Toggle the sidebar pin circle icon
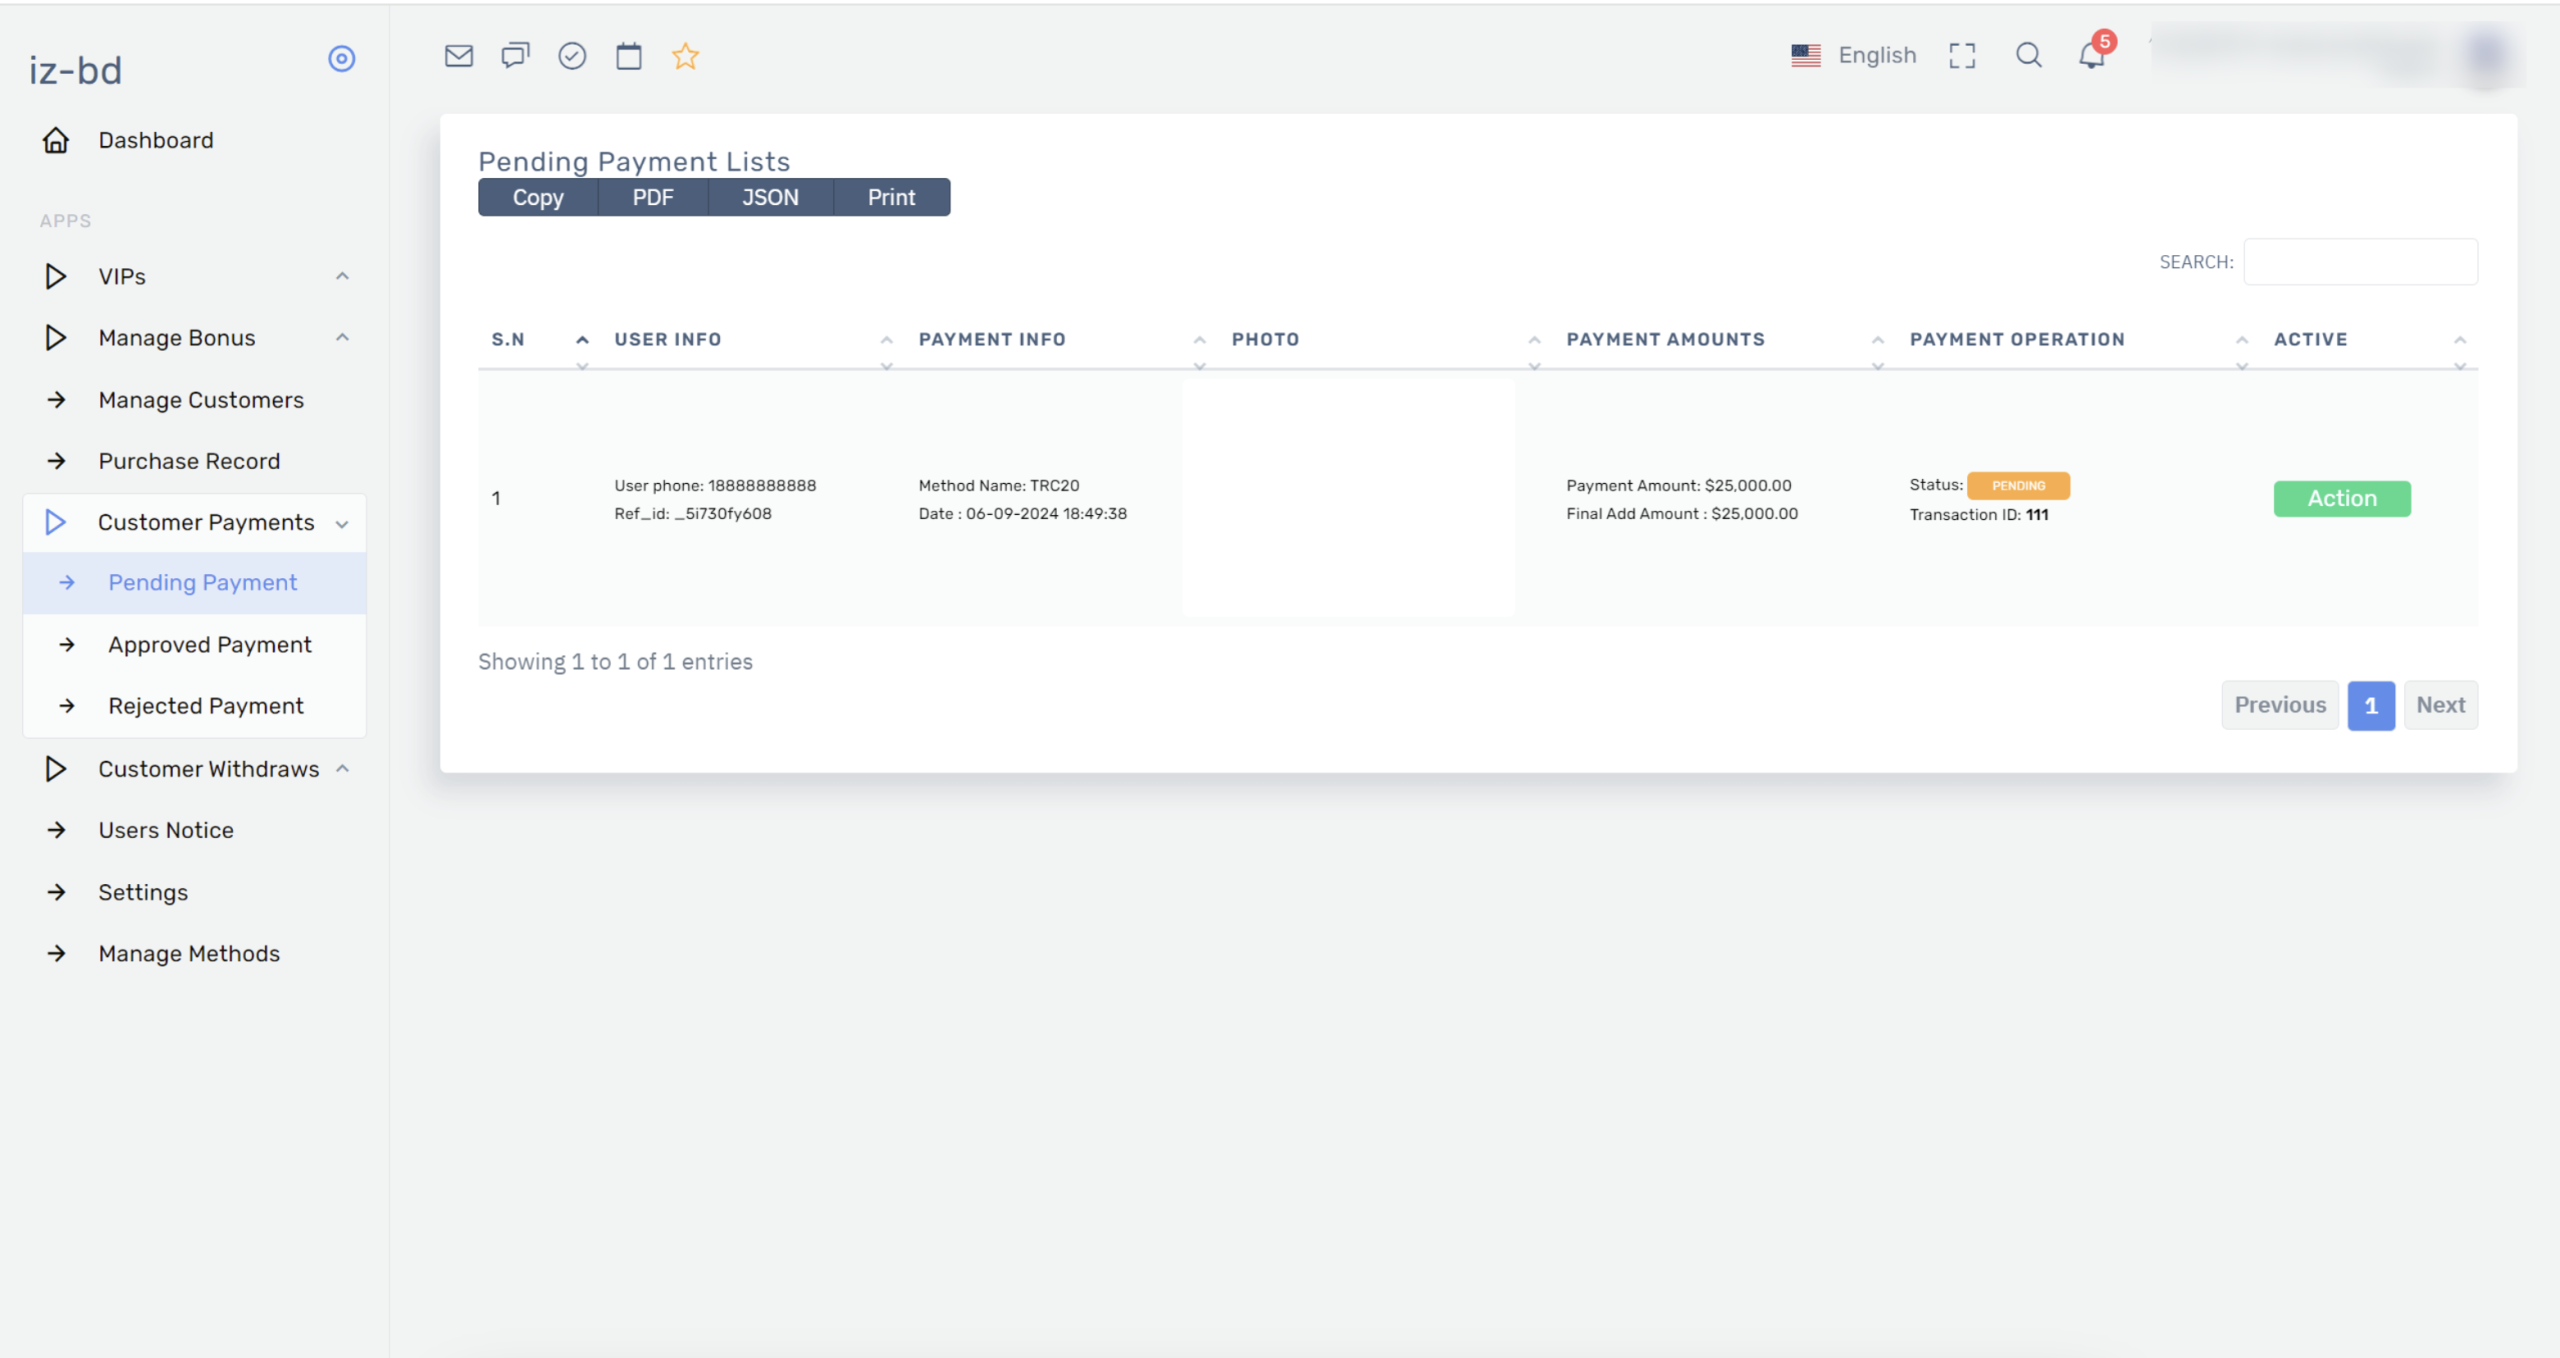The height and width of the screenshot is (1358, 2560). pyautogui.click(x=342, y=59)
